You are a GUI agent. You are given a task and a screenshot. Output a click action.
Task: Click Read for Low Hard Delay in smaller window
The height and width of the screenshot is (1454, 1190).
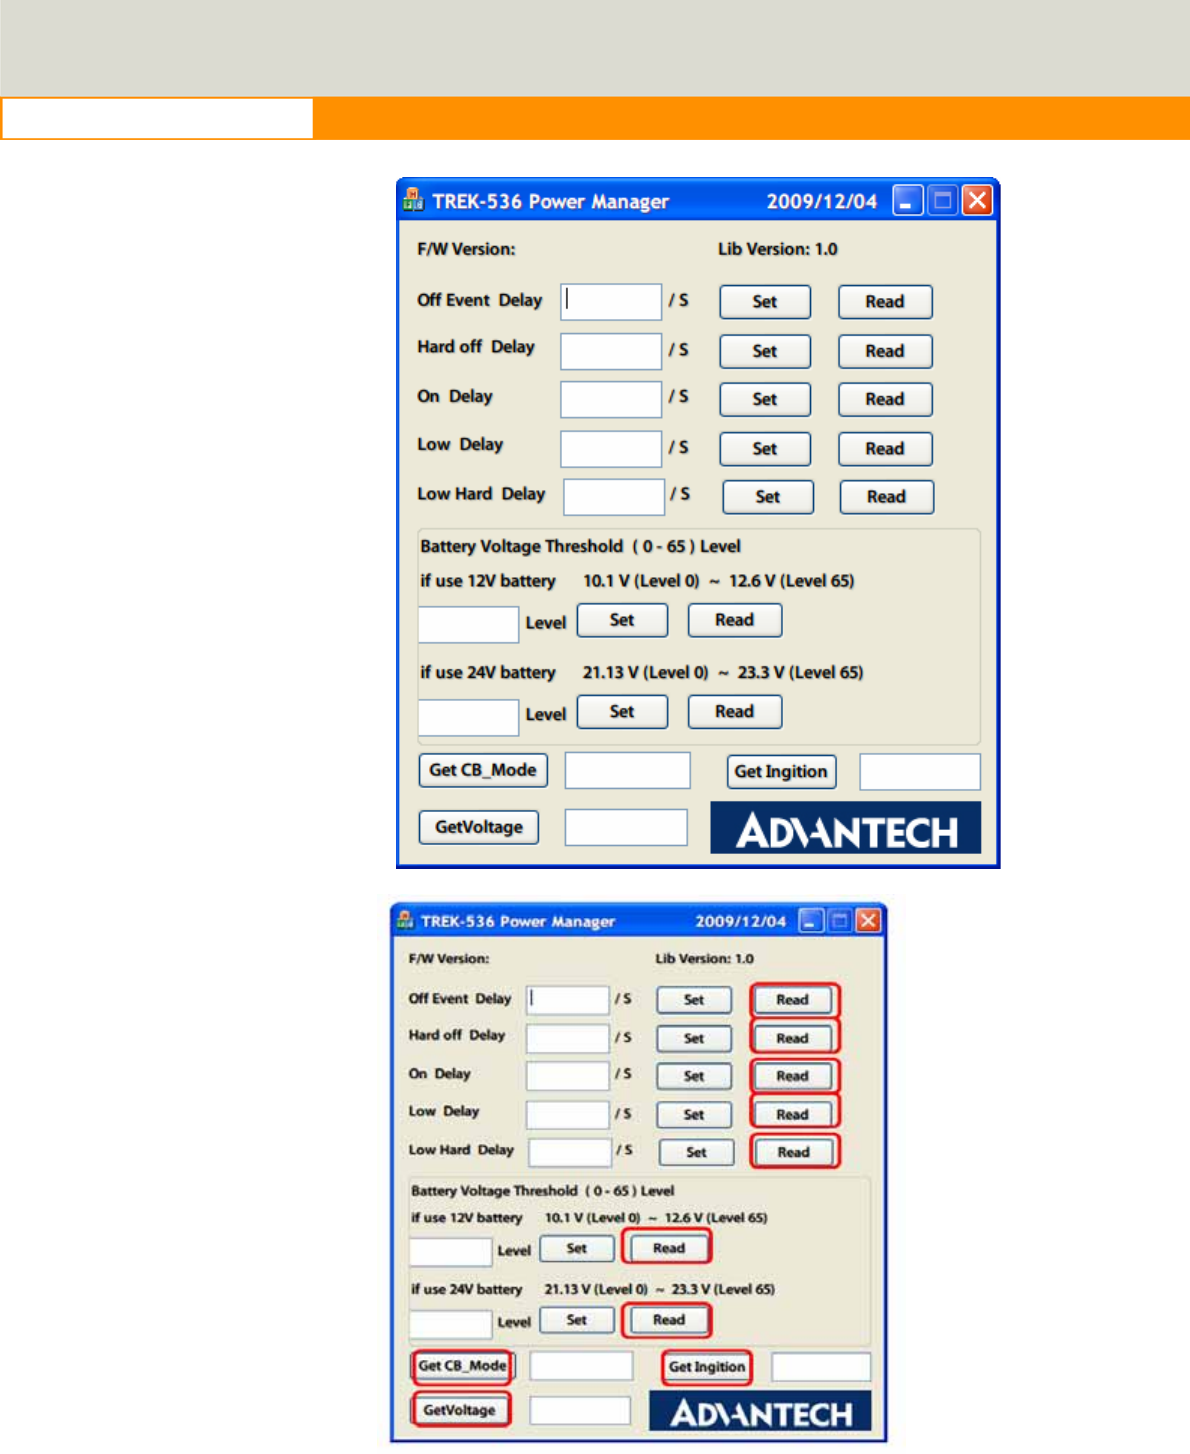794,1152
